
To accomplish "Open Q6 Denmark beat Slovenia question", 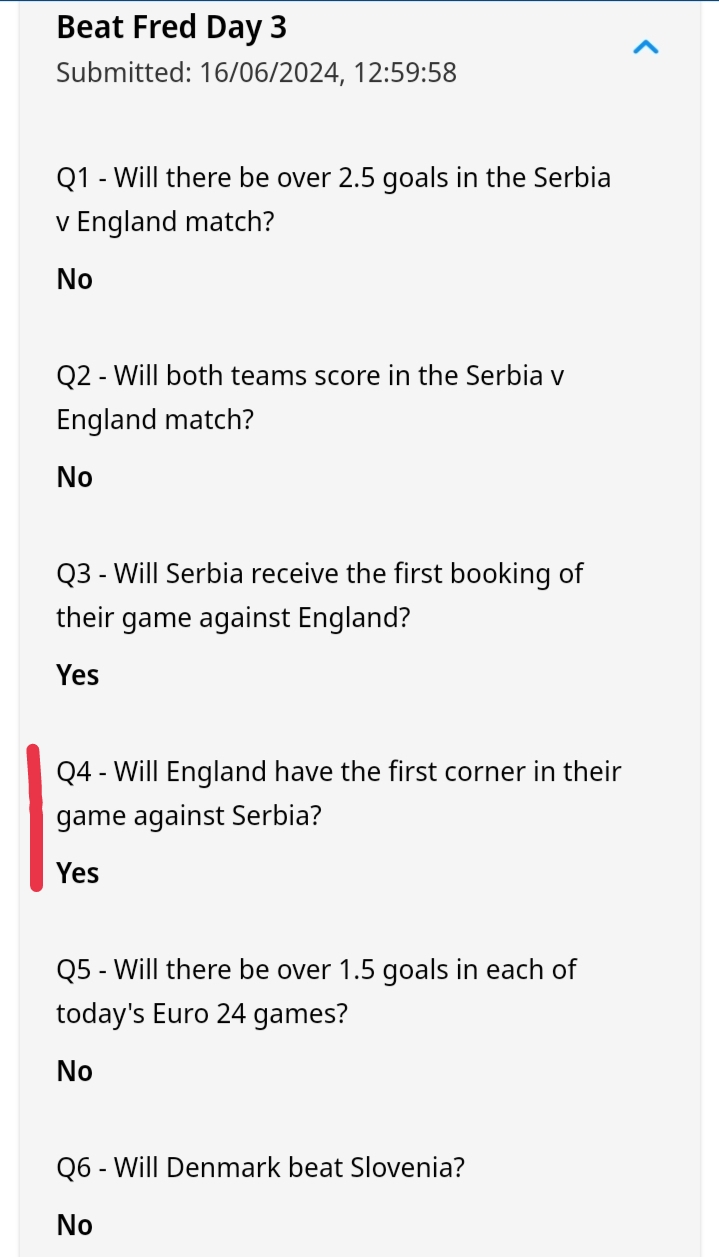I will [260, 1168].
